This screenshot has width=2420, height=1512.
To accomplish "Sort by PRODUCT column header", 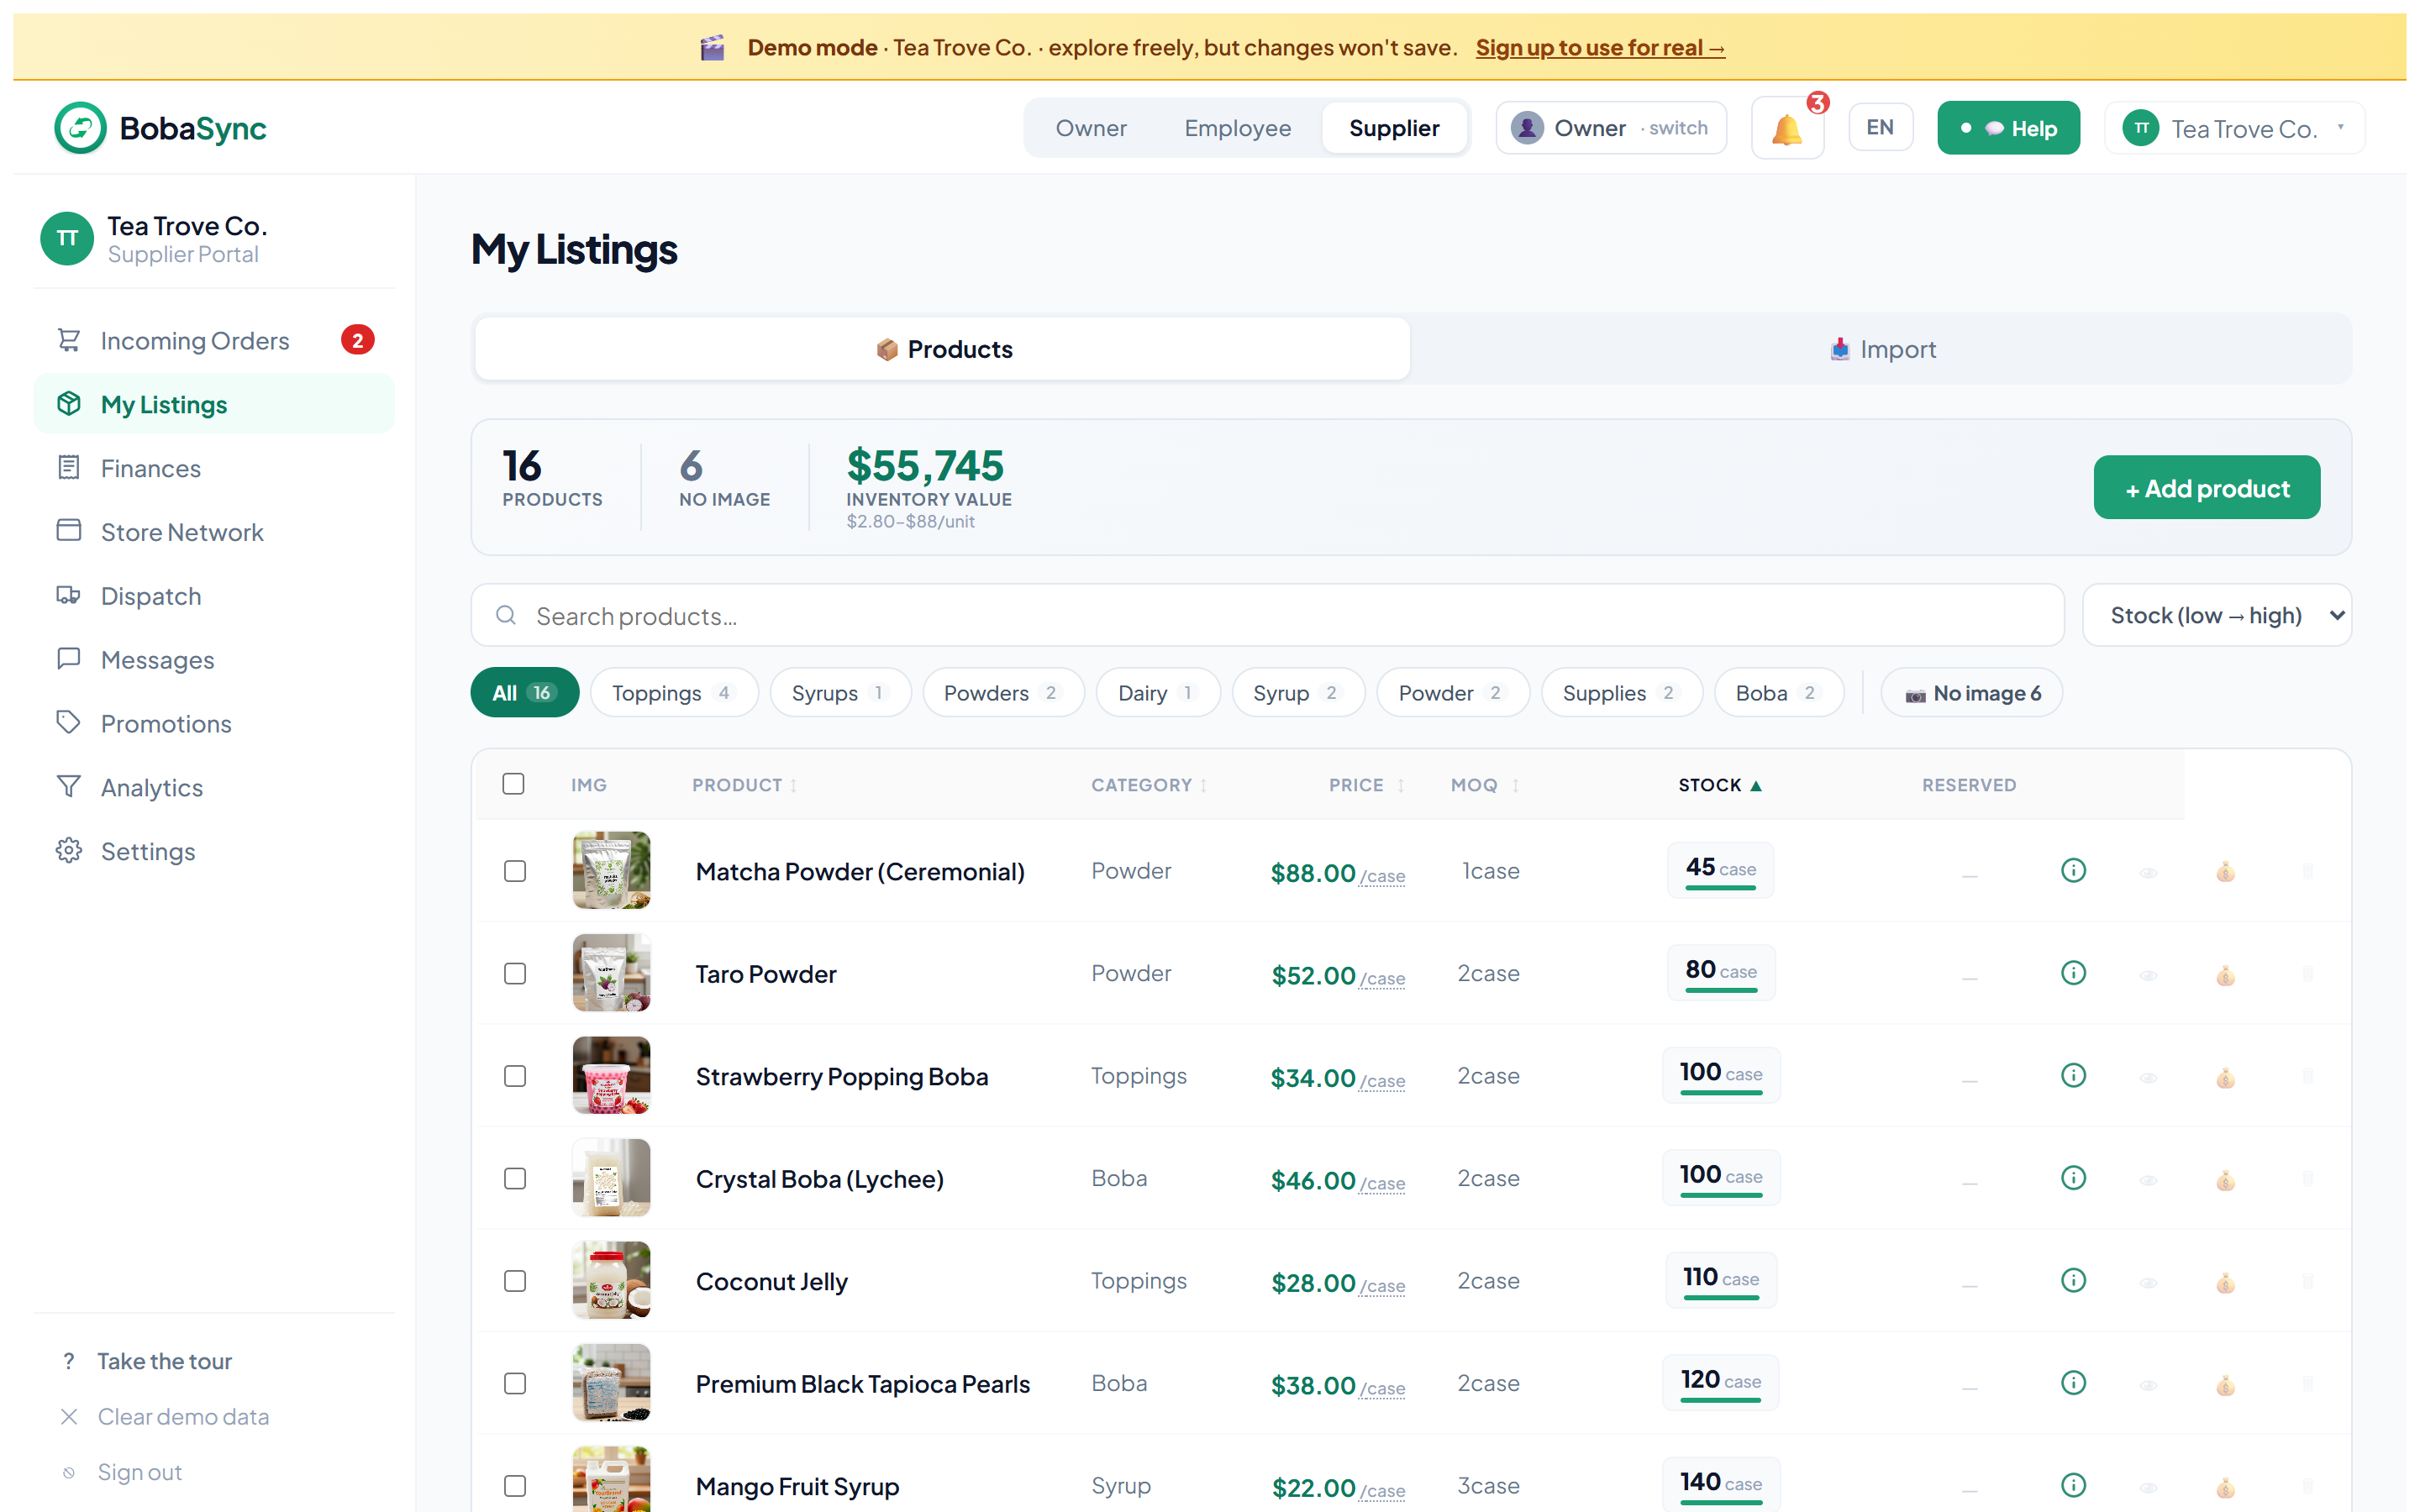I will [x=744, y=785].
